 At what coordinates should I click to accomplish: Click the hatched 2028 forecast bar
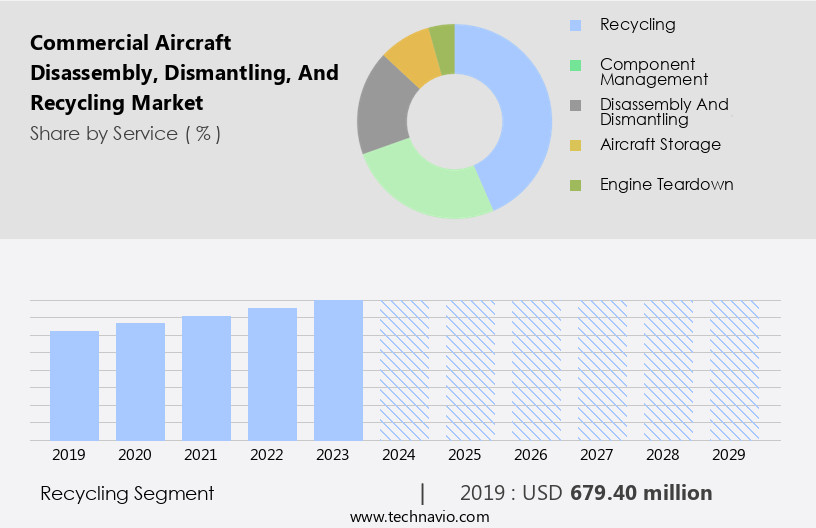[x=669, y=370]
